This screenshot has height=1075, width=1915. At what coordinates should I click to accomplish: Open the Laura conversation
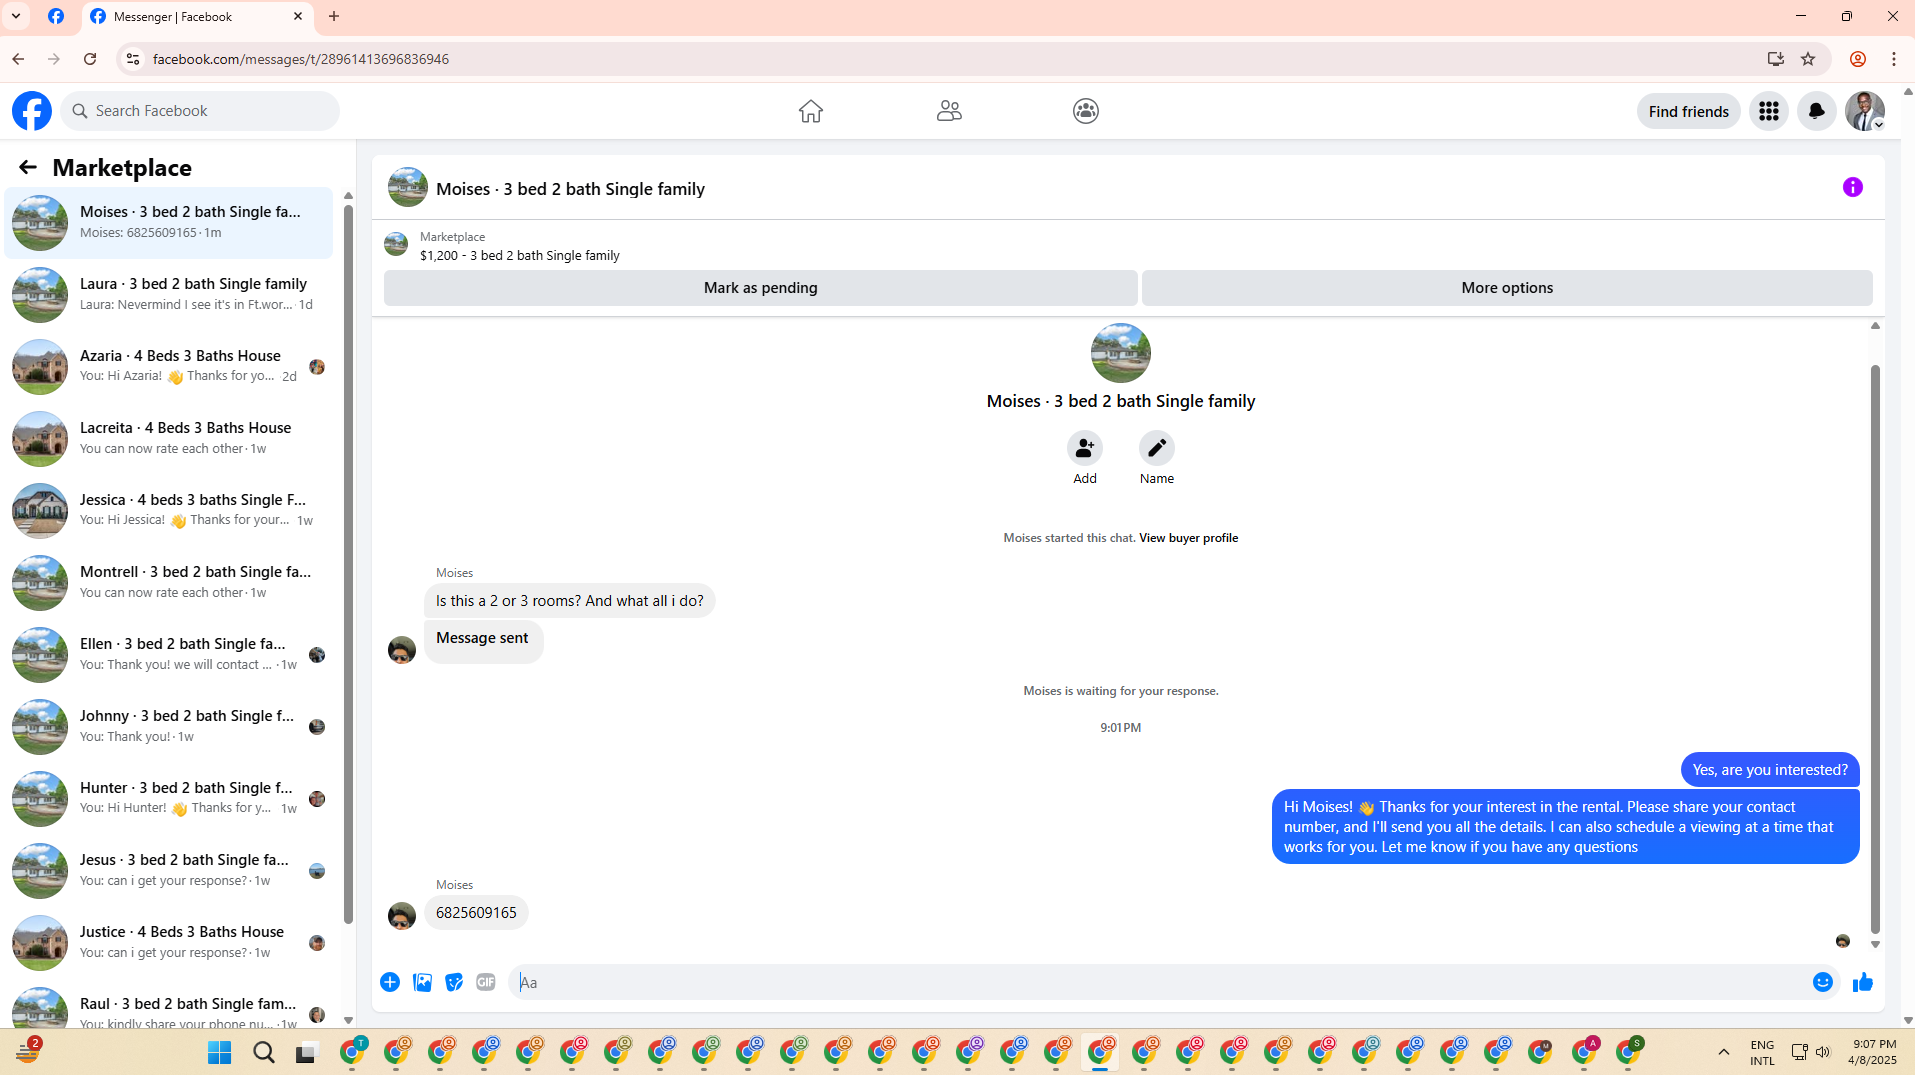(x=168, y=294)
